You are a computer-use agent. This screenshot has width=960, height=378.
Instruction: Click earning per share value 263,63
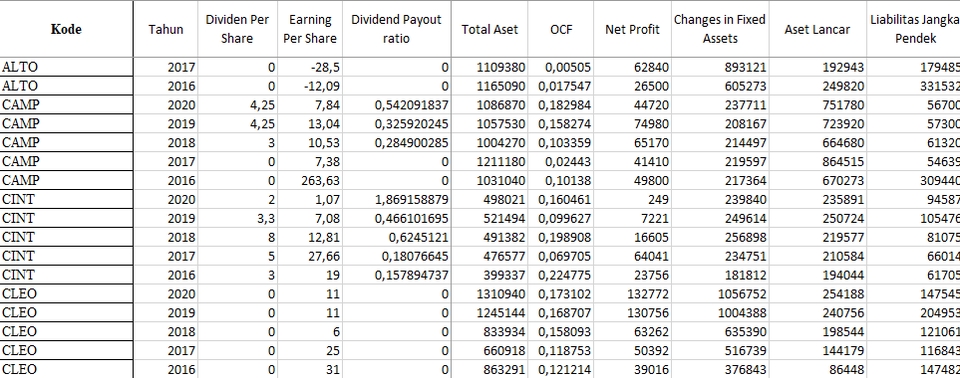310,181
